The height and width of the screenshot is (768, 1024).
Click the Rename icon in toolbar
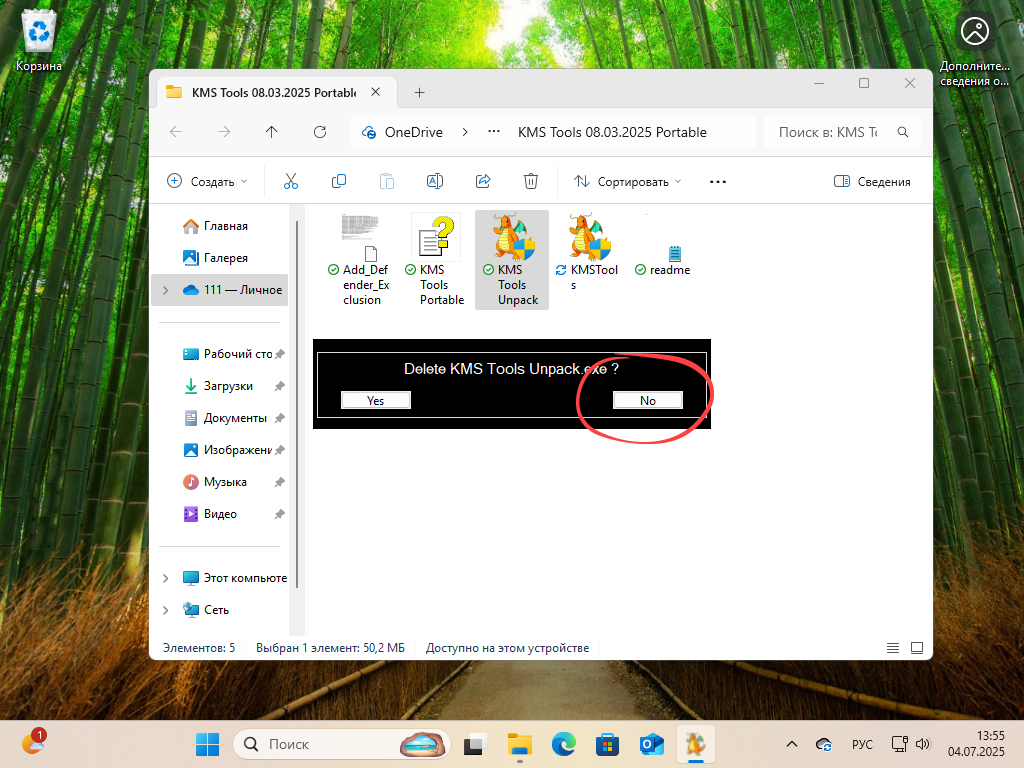pyautogui.click(x=435, y=181)
